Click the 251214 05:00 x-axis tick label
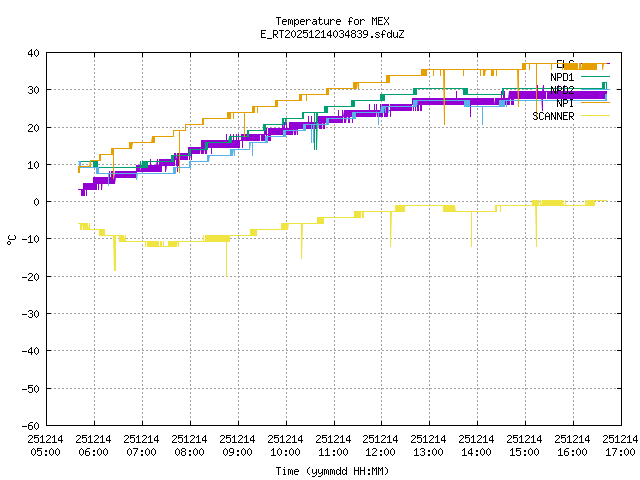This screenshot has height=480, width=640. pos(46,444)
